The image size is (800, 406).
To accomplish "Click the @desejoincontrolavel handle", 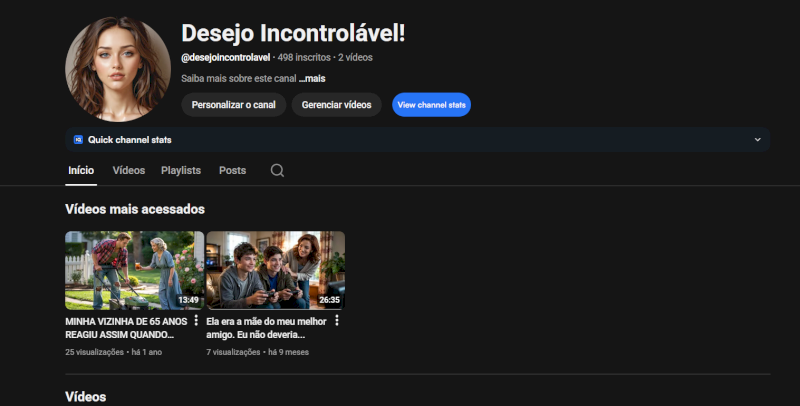I will click(226, 58).
